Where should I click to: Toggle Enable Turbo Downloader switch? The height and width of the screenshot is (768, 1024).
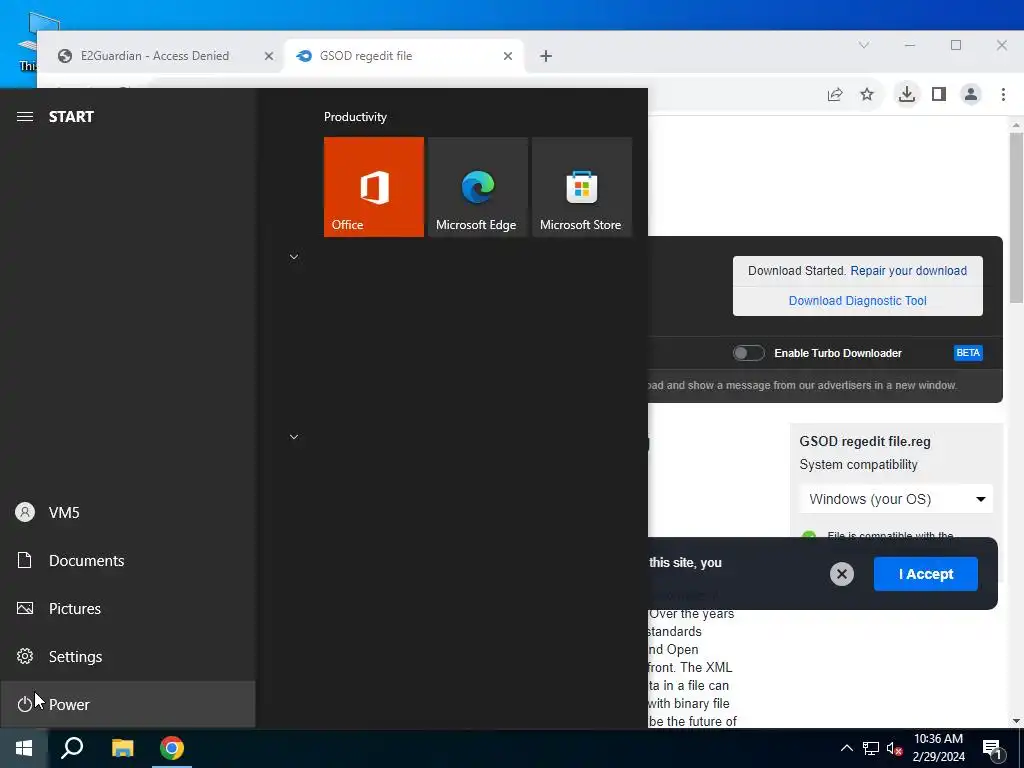click(748, 353)
